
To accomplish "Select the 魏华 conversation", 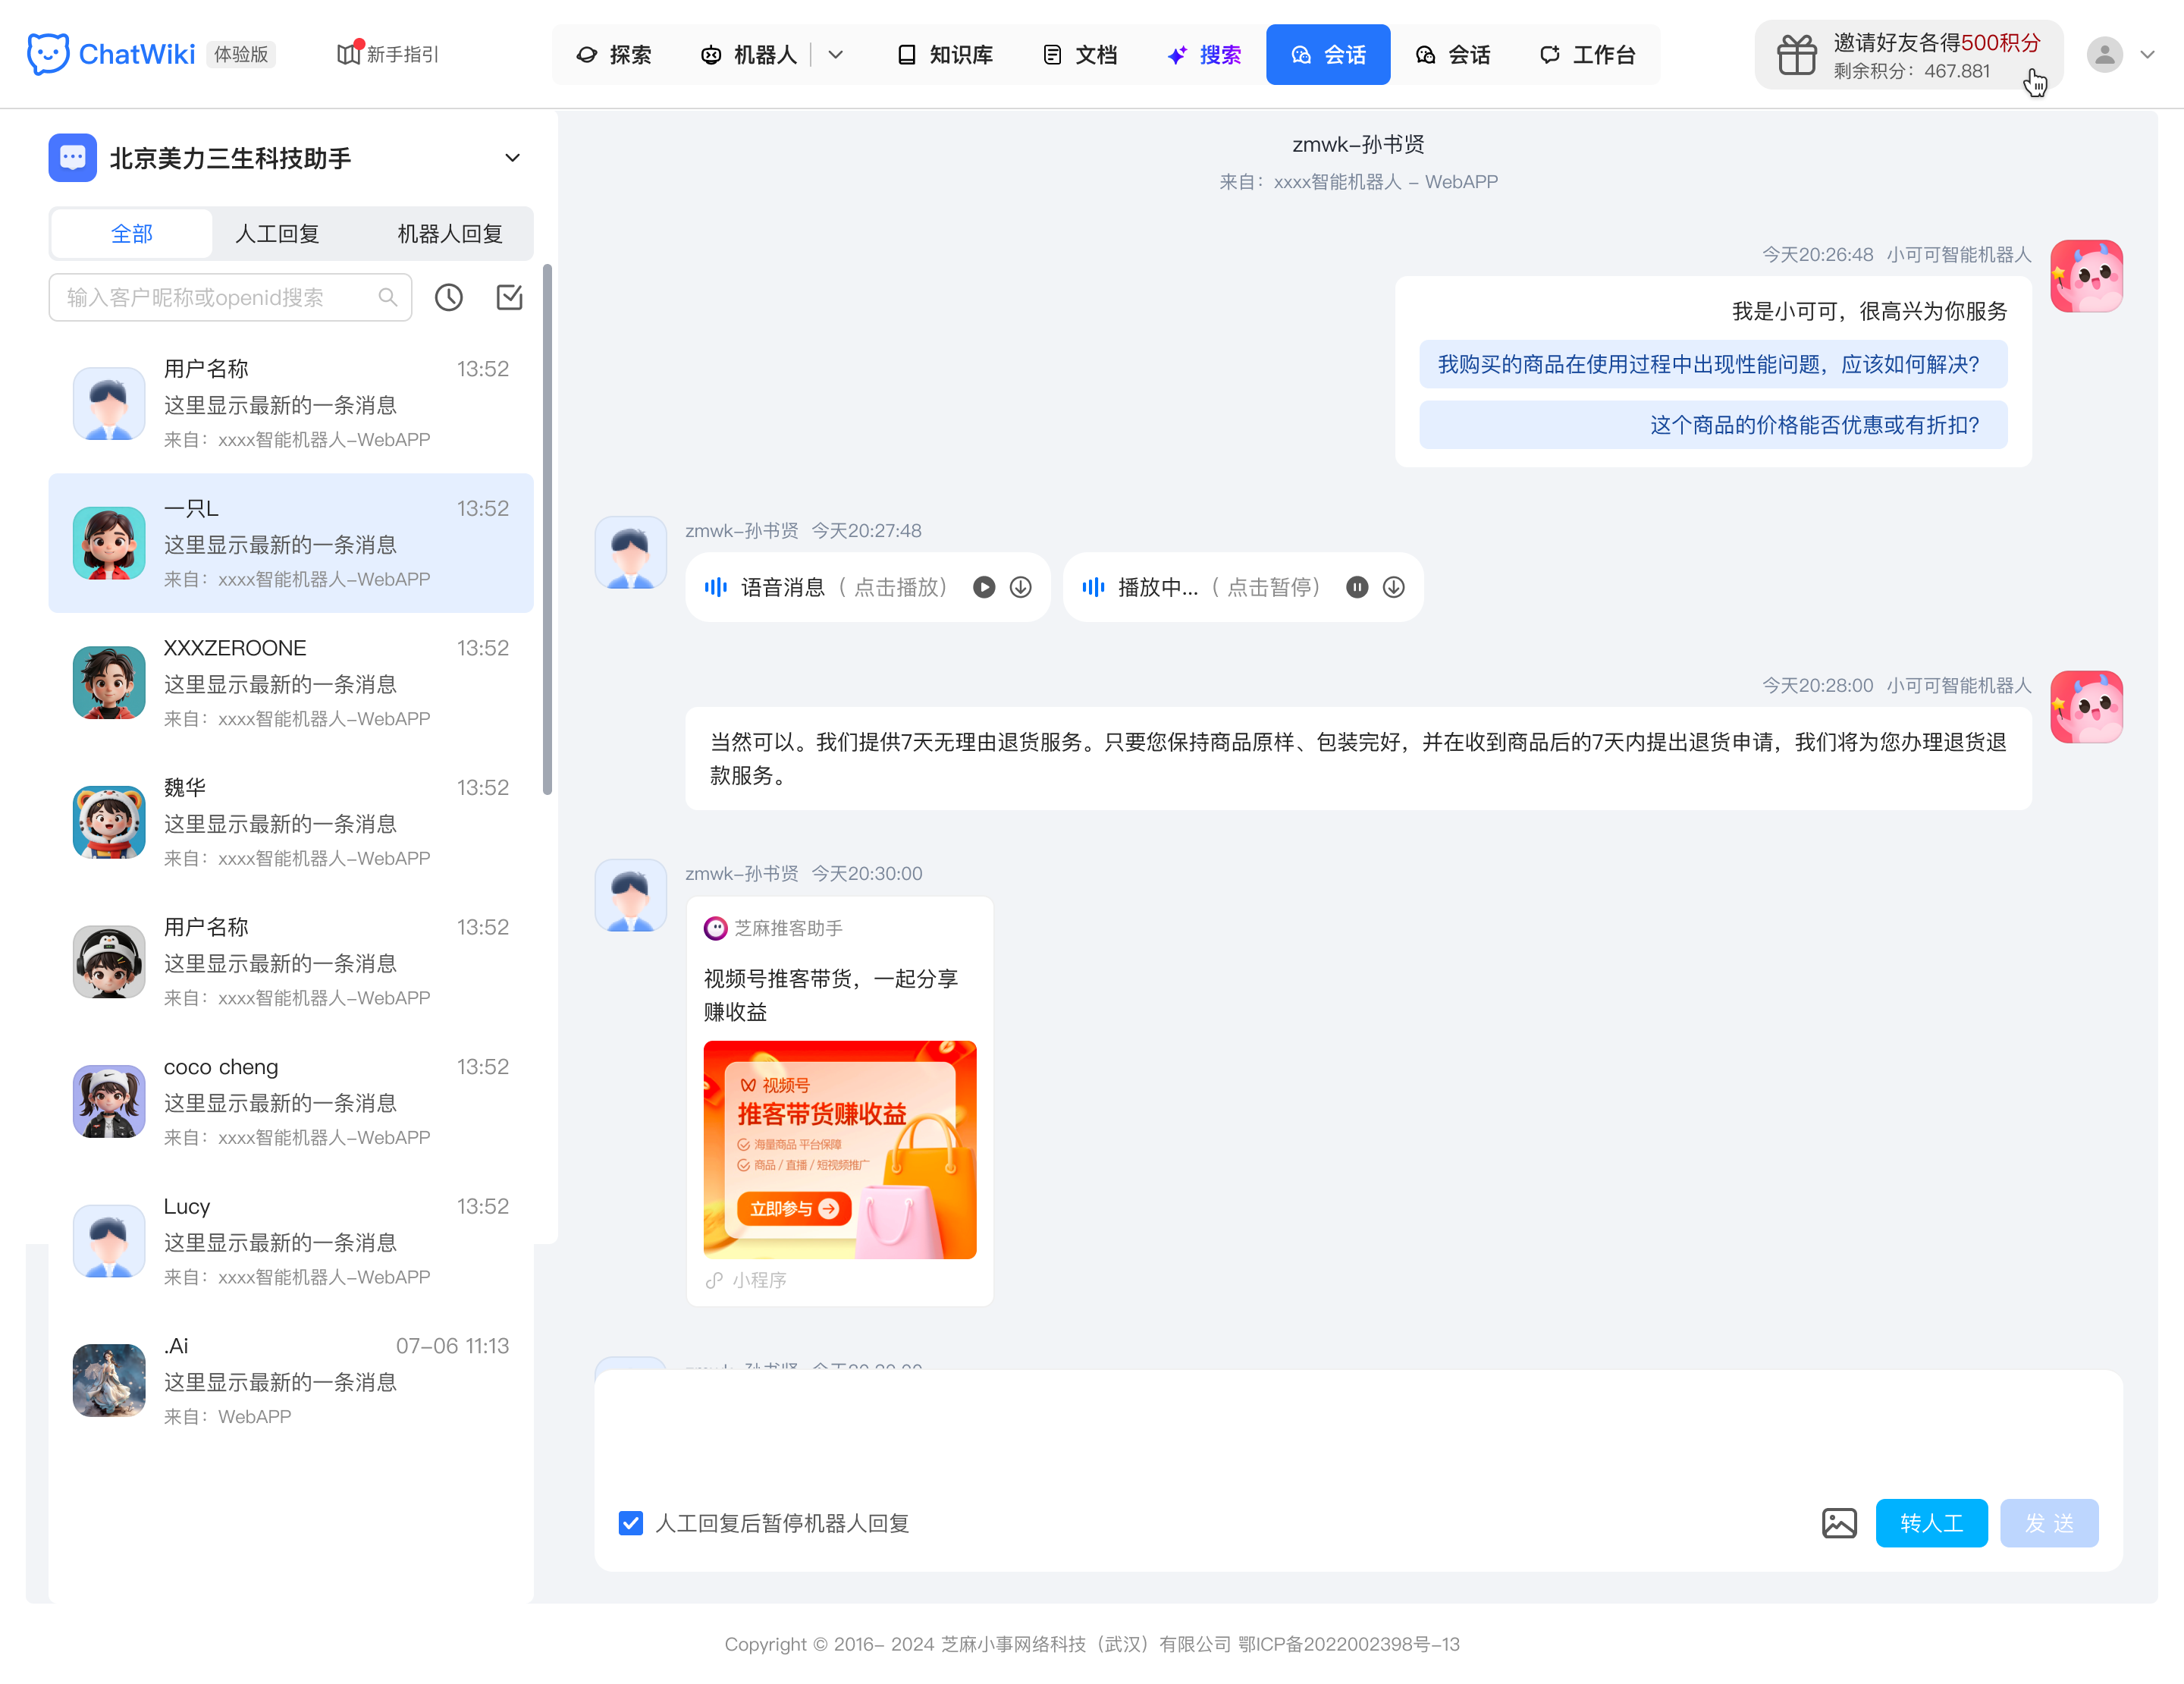I will [290, 822].
